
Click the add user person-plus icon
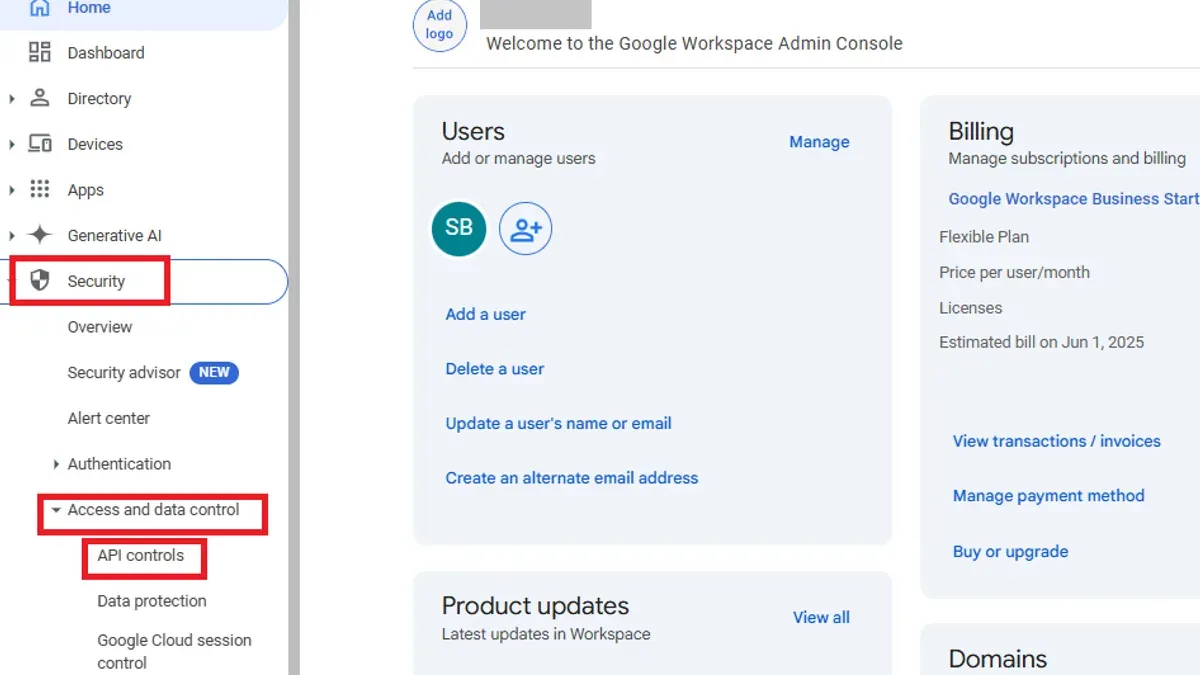(525, 229)
